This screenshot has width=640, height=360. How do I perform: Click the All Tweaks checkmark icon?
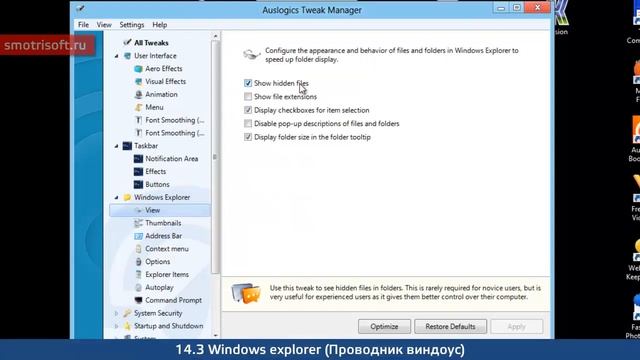[x=127, y=42]
